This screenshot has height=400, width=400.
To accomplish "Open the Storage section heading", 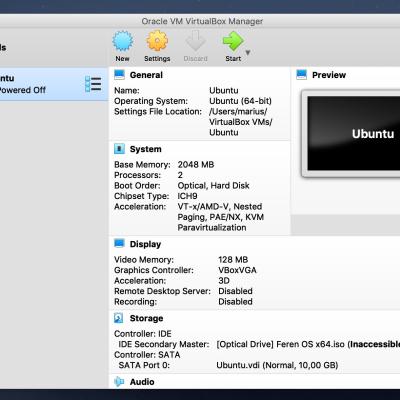I will coord(146,318).
